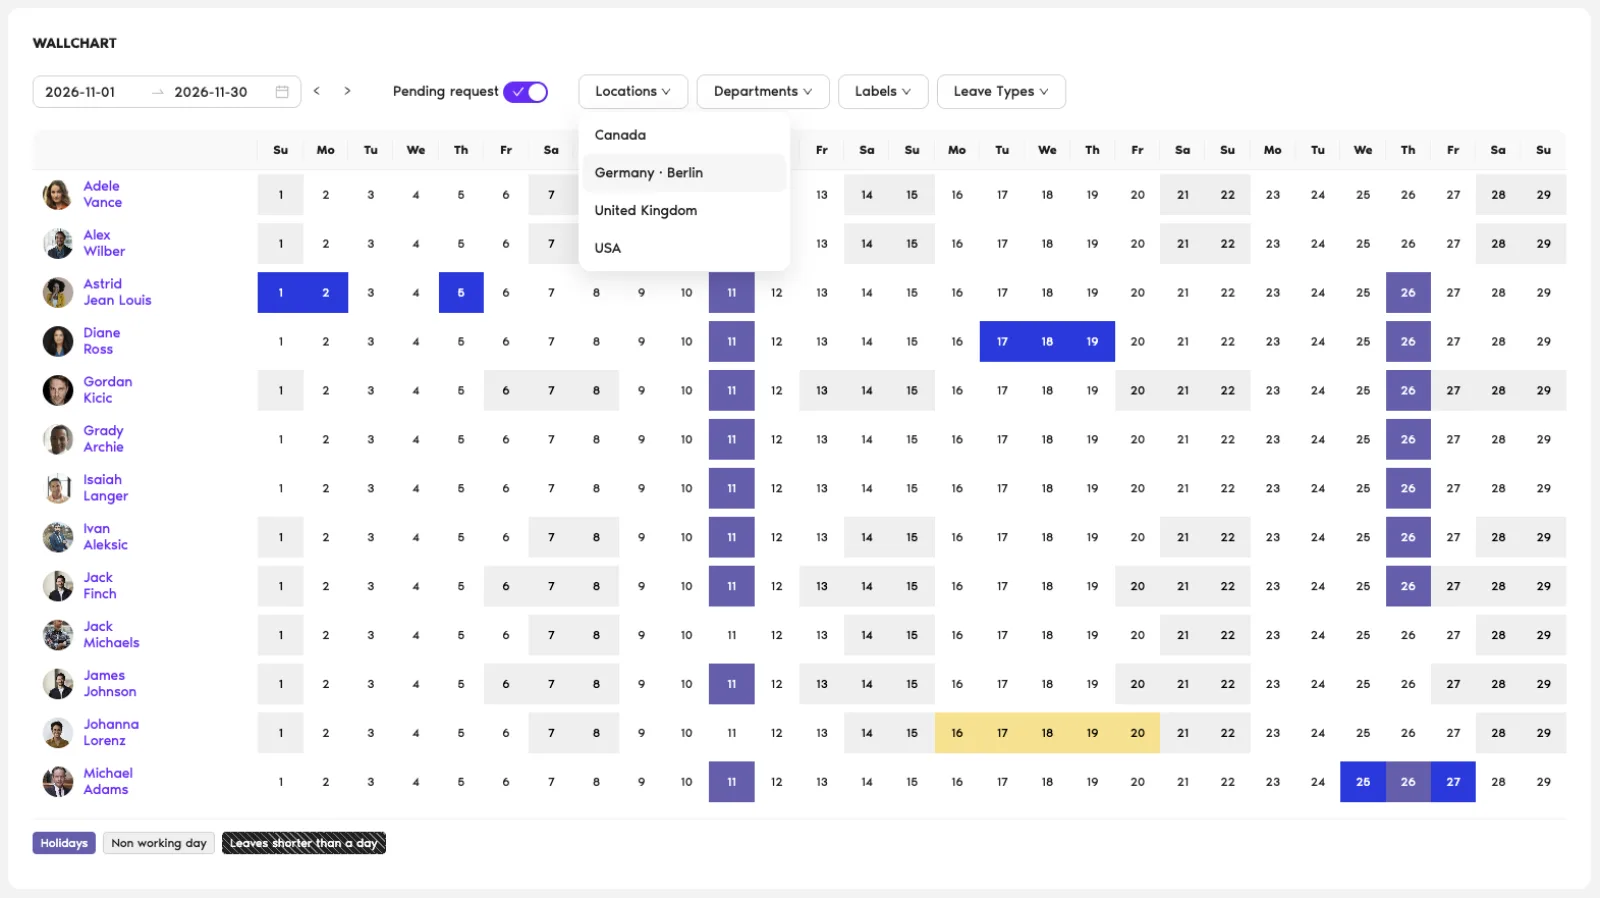
Task: Go to the next month arrow
Action: click(x=347, y=91)
